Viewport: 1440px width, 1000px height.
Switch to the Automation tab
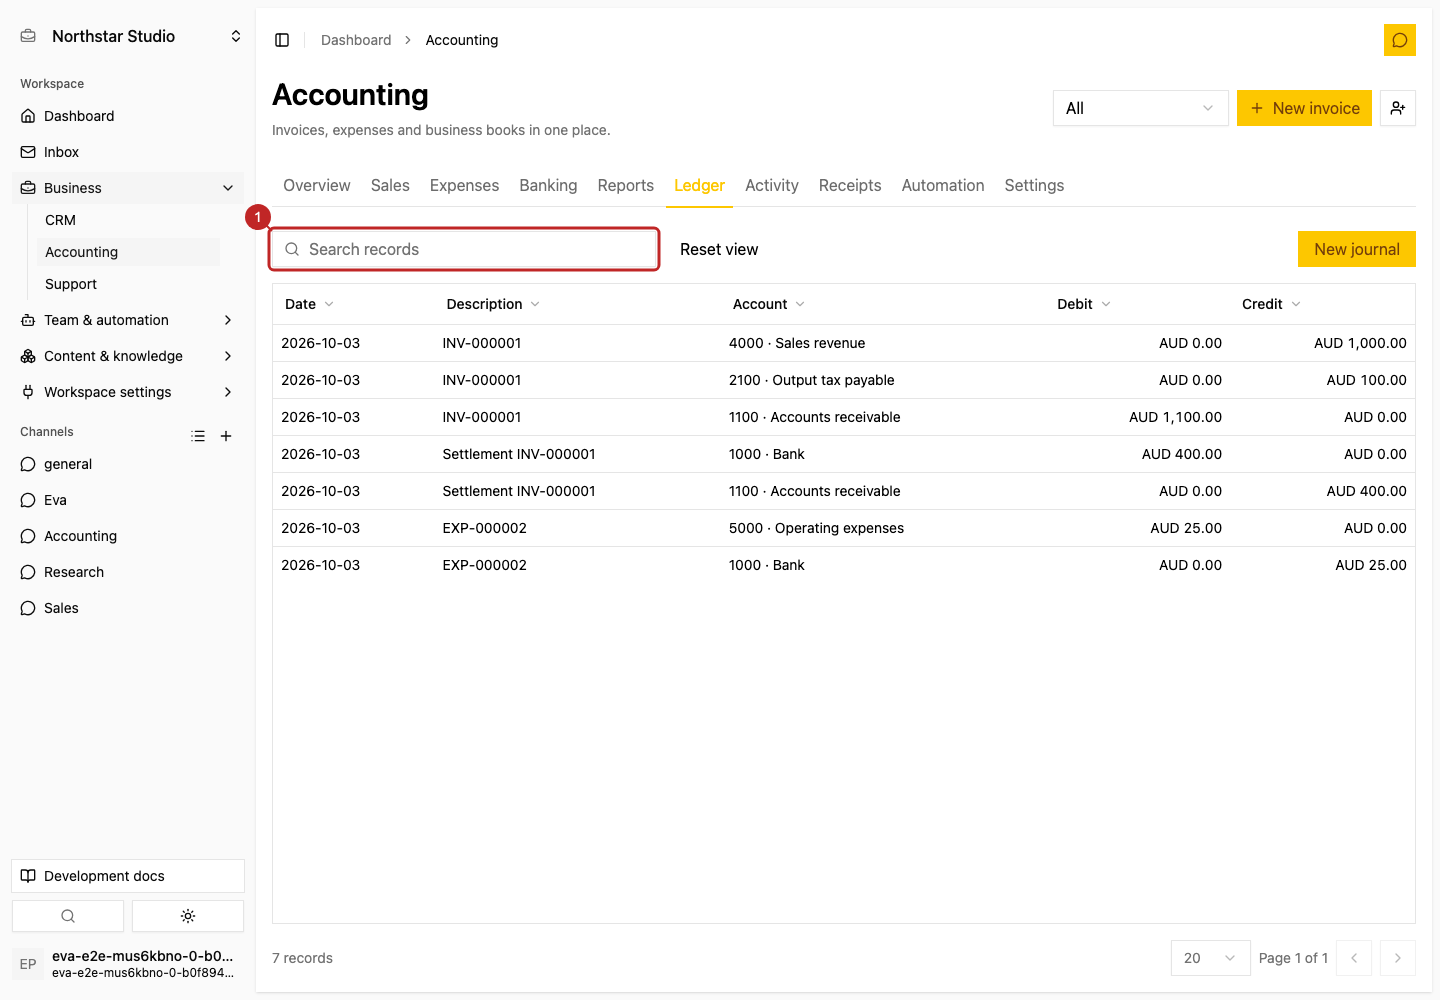coord(943,186)
